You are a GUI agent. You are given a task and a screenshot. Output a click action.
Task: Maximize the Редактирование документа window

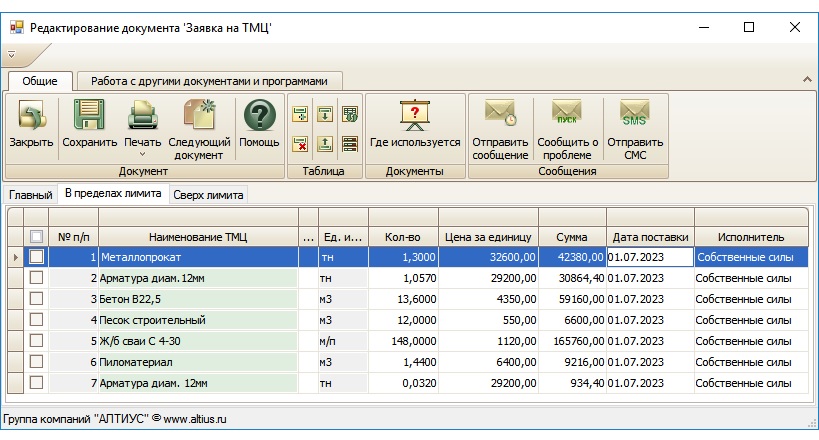(x=749, y=27)
